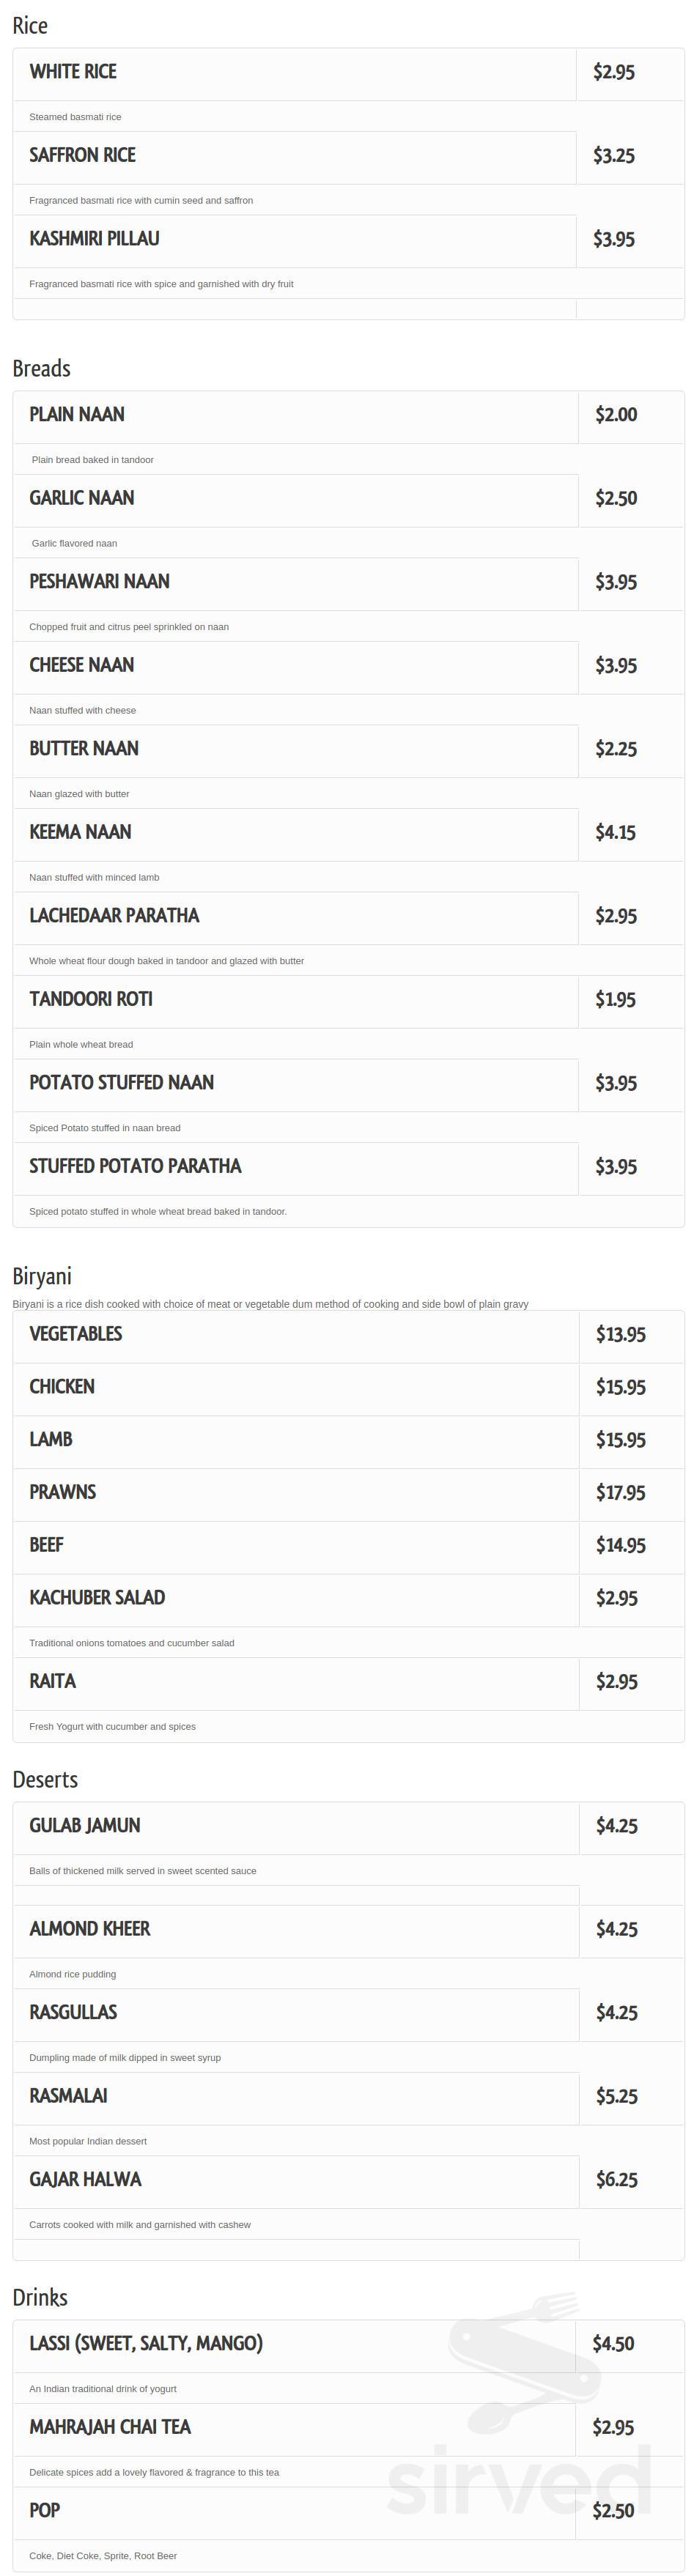Click the Vegetables biryani price $13.95

[x=621, y=1334]
